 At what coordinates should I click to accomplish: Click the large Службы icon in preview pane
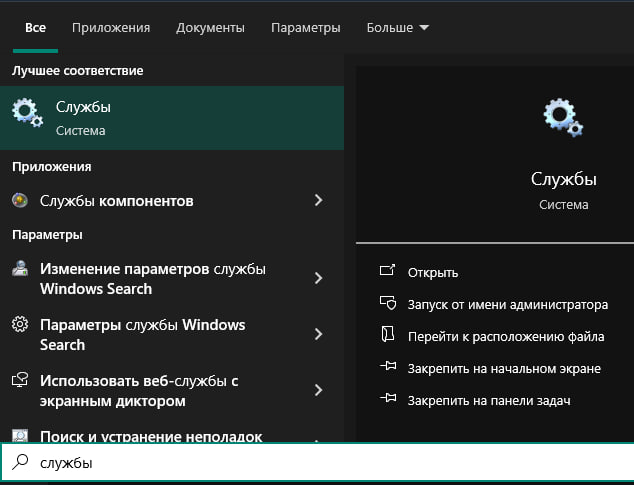tap(563, 117)
